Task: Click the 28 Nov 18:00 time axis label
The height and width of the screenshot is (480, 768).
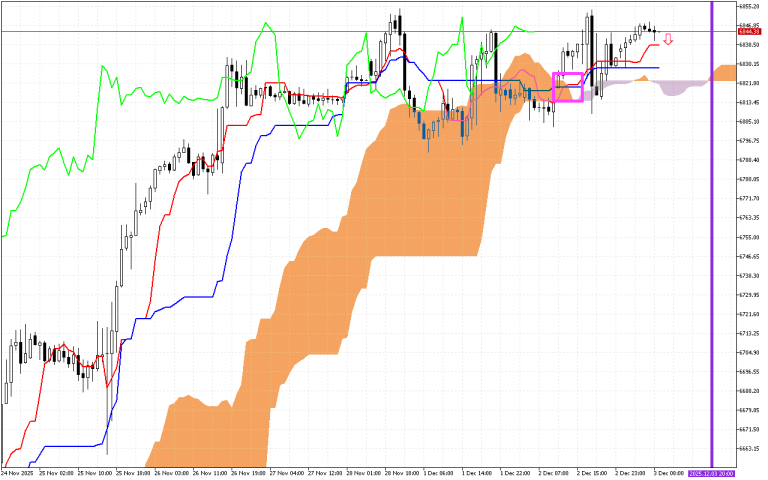Action: (402, 474)
